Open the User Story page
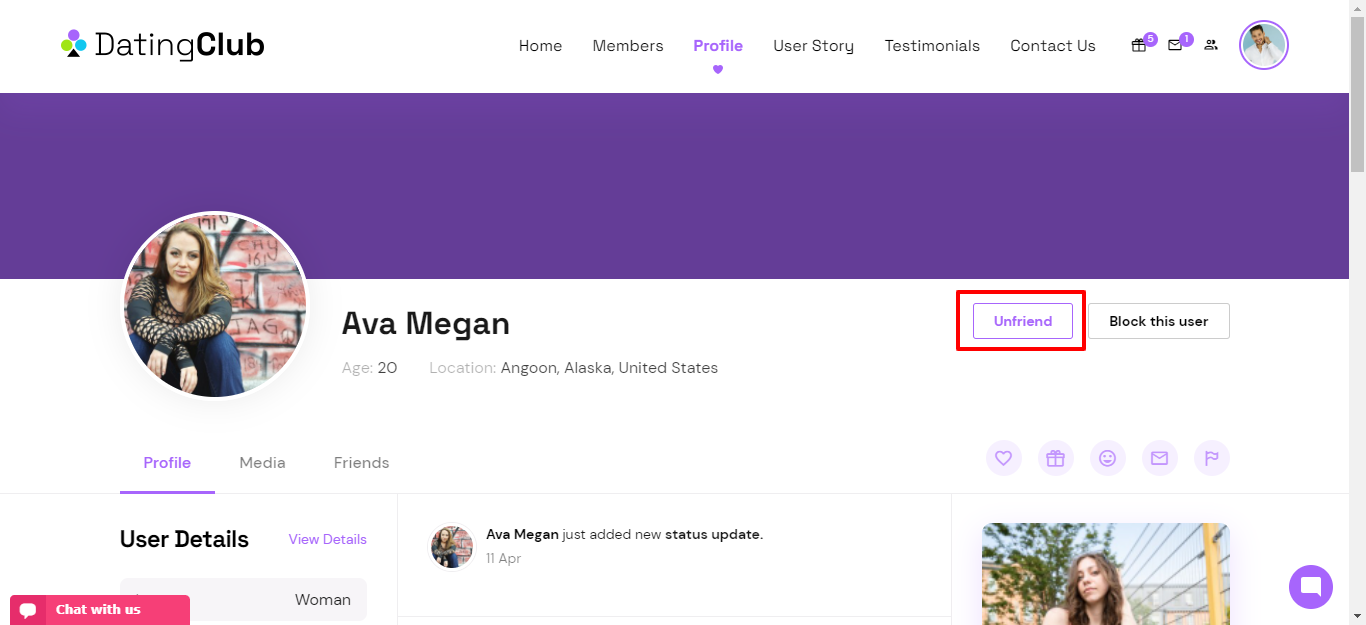 (814, 46)
